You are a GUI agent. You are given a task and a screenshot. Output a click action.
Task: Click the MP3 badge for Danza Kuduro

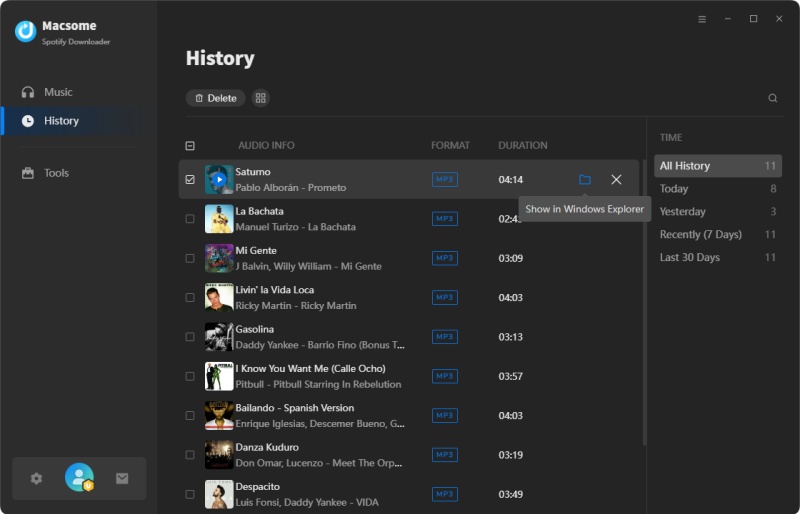(x=444, y=455)
